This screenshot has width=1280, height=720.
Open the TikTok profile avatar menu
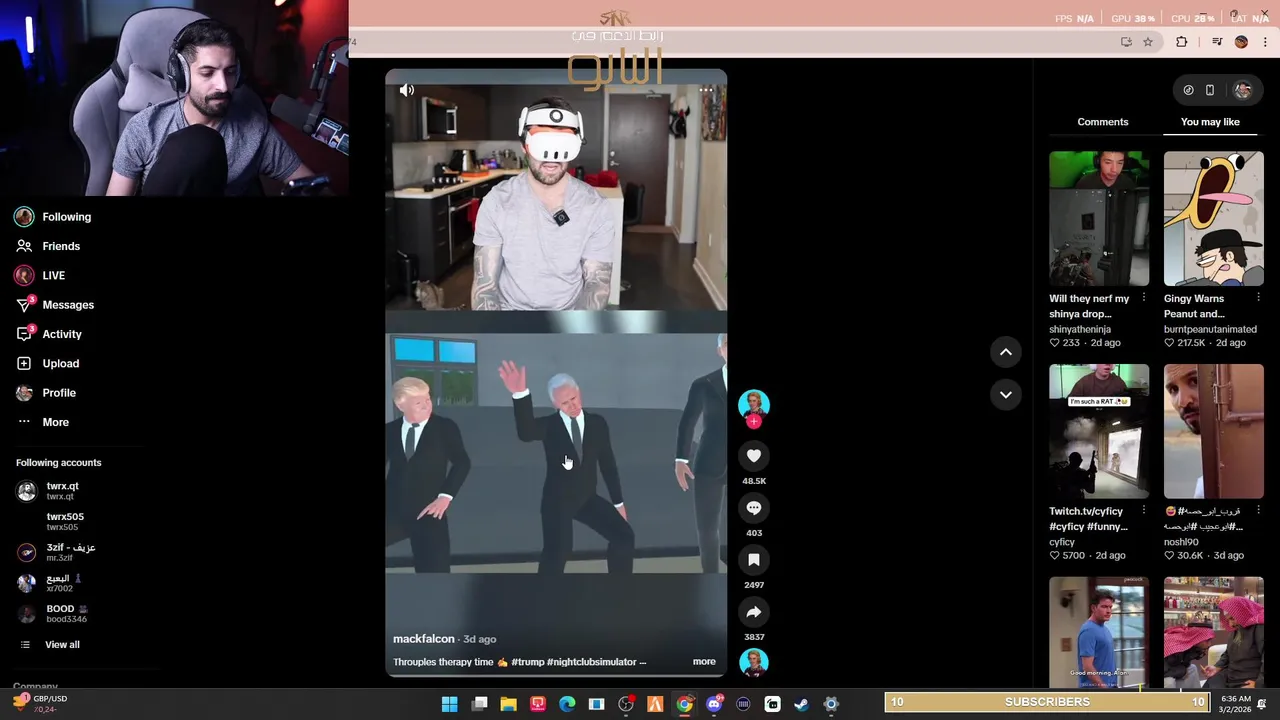pyautogui.click(x=1243, y=90)
